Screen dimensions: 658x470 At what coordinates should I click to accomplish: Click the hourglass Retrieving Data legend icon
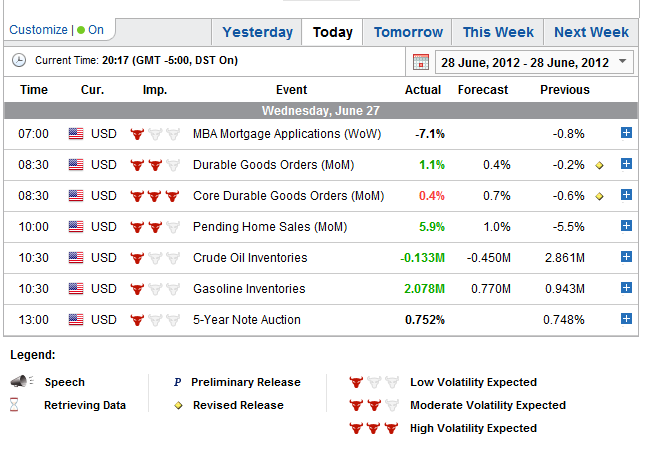14,405
